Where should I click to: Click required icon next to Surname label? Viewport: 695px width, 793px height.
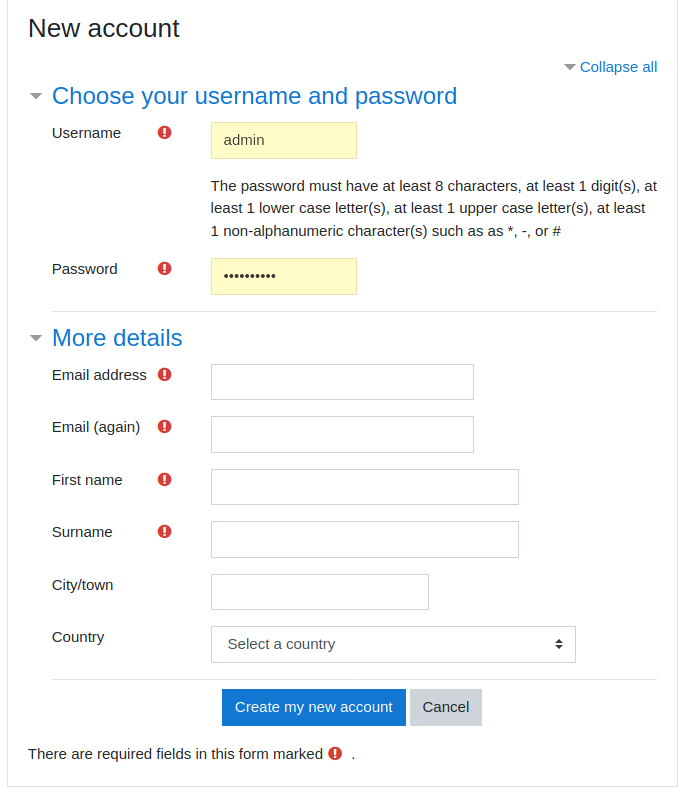pyautogui.click(x=165, y=531)
